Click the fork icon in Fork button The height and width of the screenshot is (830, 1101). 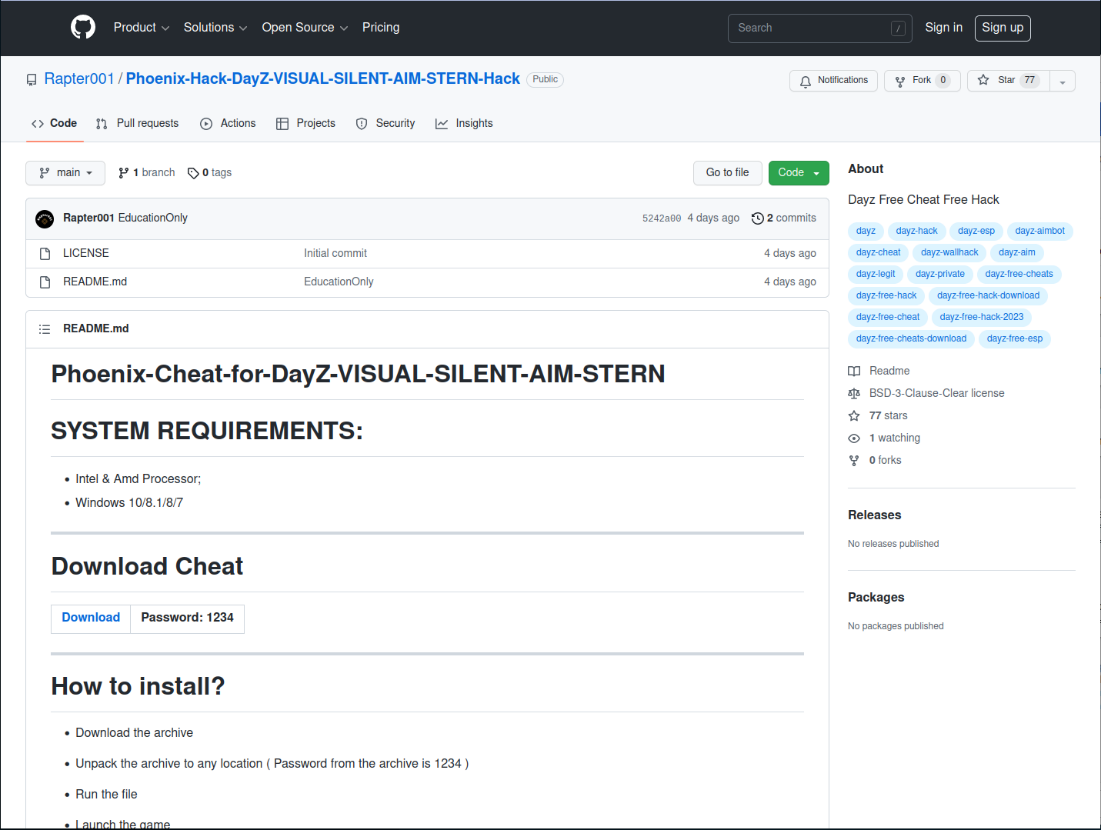tap(900, 81)
